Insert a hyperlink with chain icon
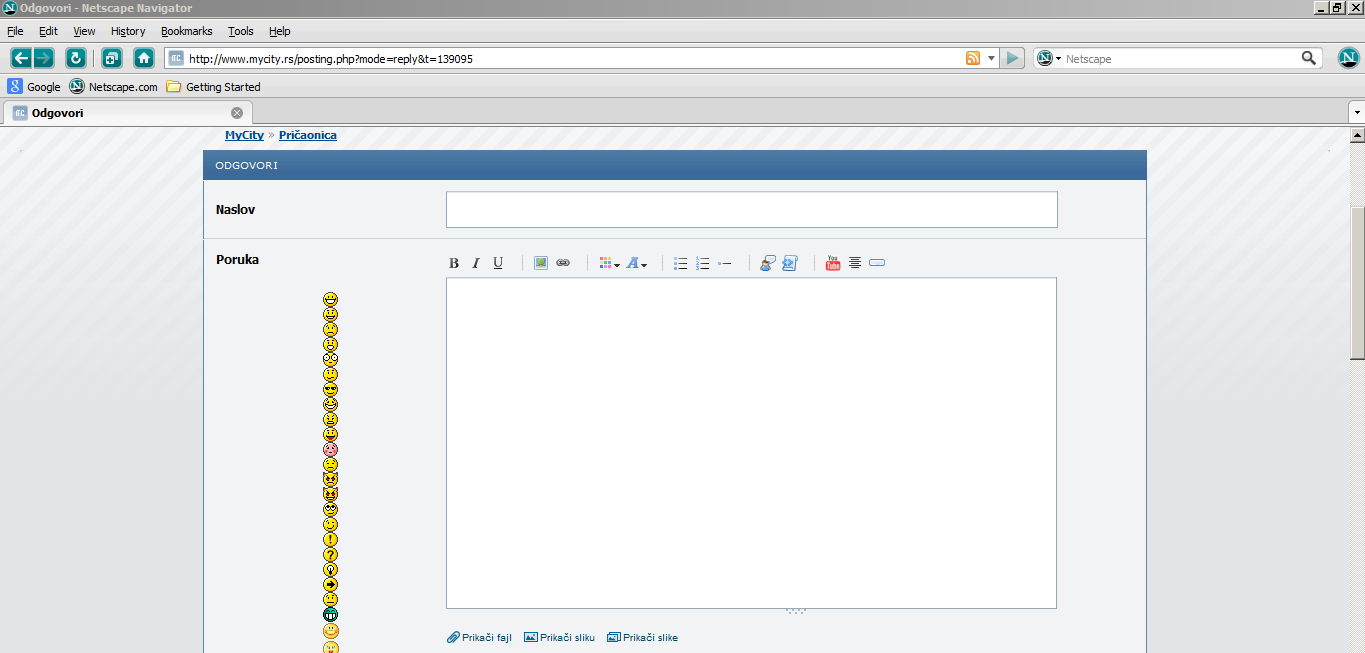 [563, 263]
